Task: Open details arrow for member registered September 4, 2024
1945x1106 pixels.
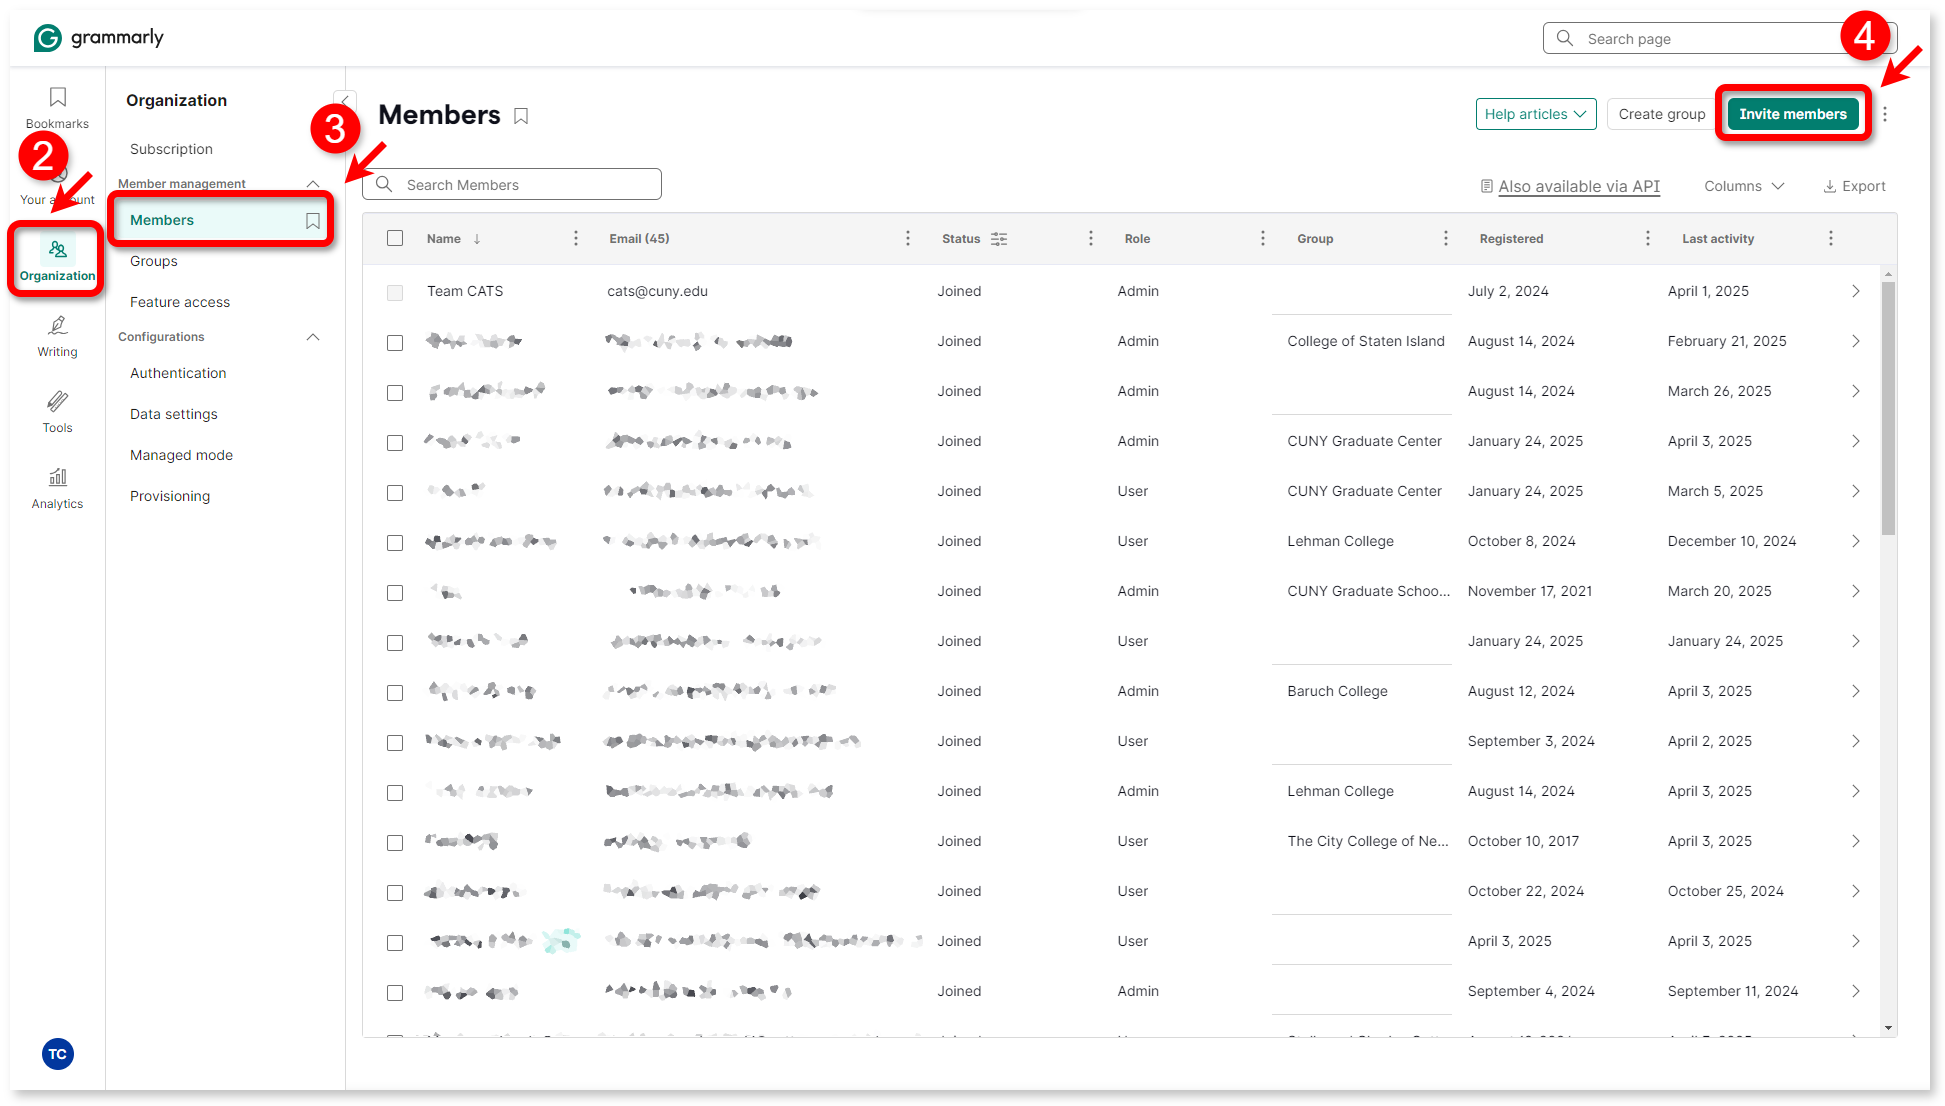Action: click(x=1856, y=991)
